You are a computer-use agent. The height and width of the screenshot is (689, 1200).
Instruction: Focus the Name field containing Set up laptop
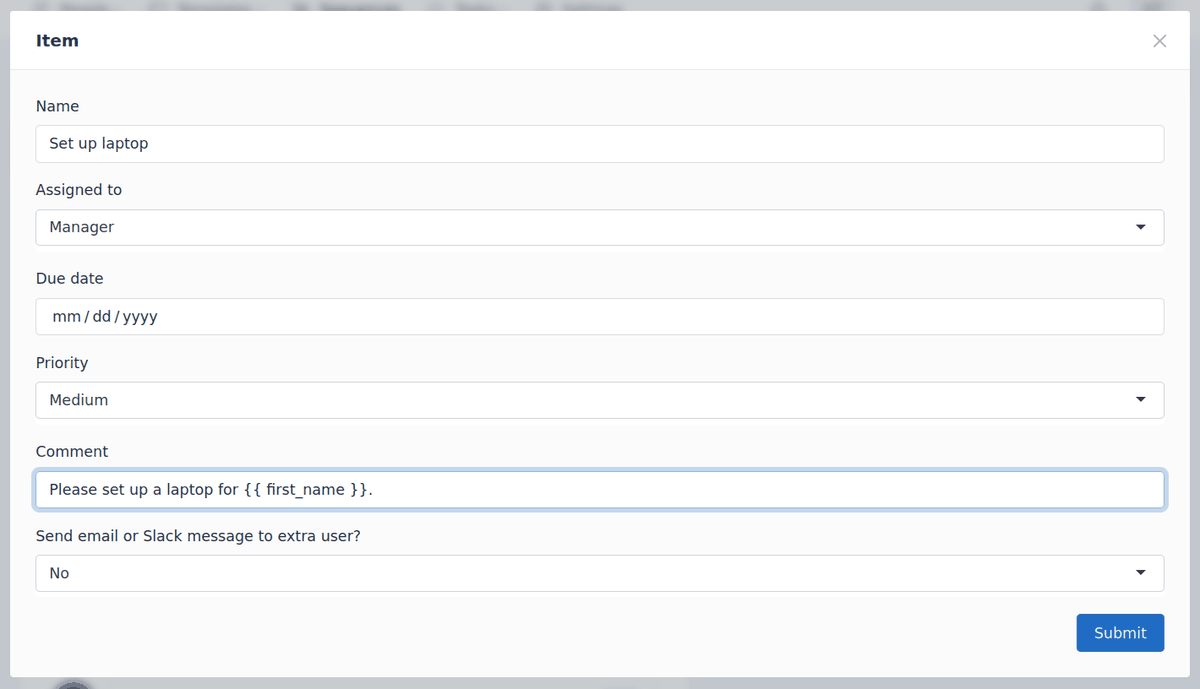[598, 143]
